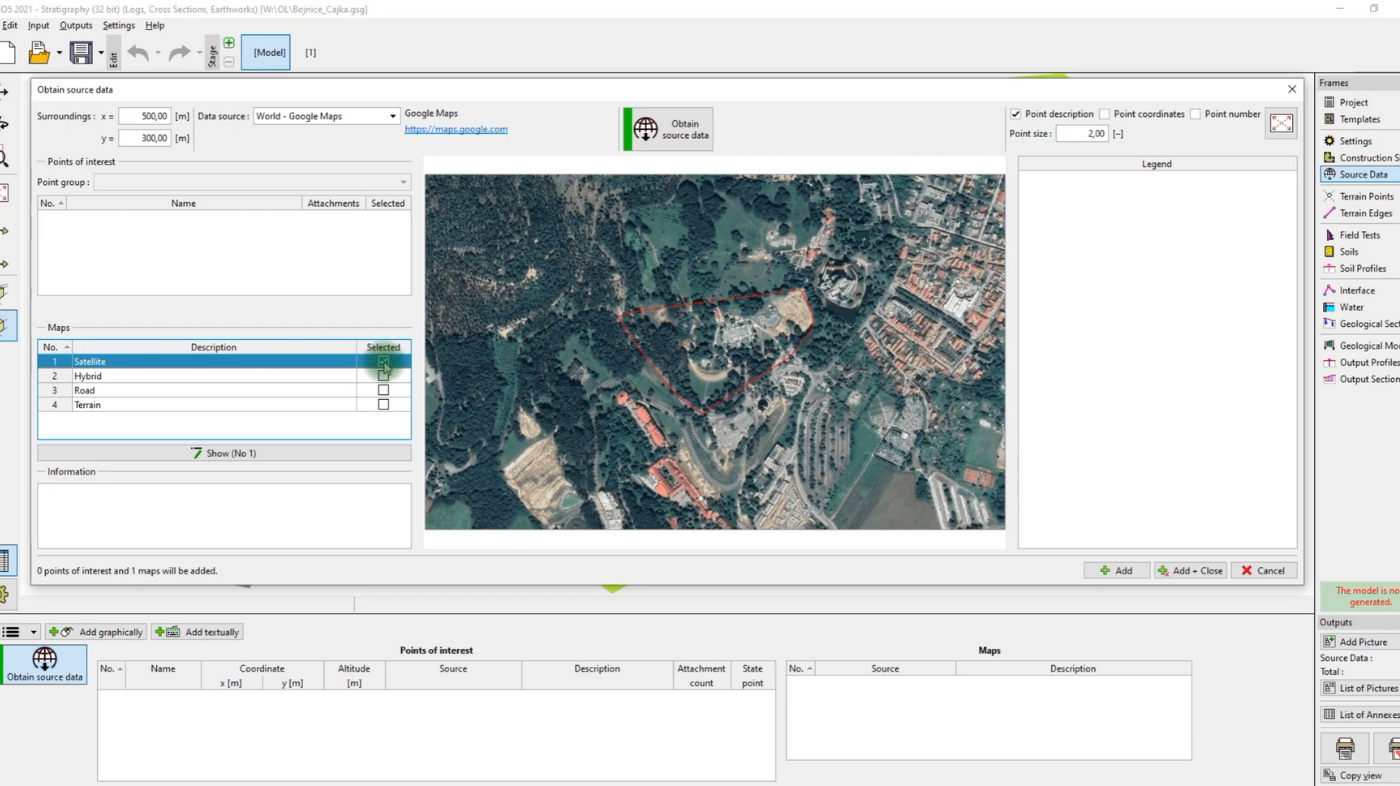Image resolution: width=1400 pixels, height=786 pixels.
Task: Open the Settings menu
Action: pyautogui.click(x=118, y=25)
